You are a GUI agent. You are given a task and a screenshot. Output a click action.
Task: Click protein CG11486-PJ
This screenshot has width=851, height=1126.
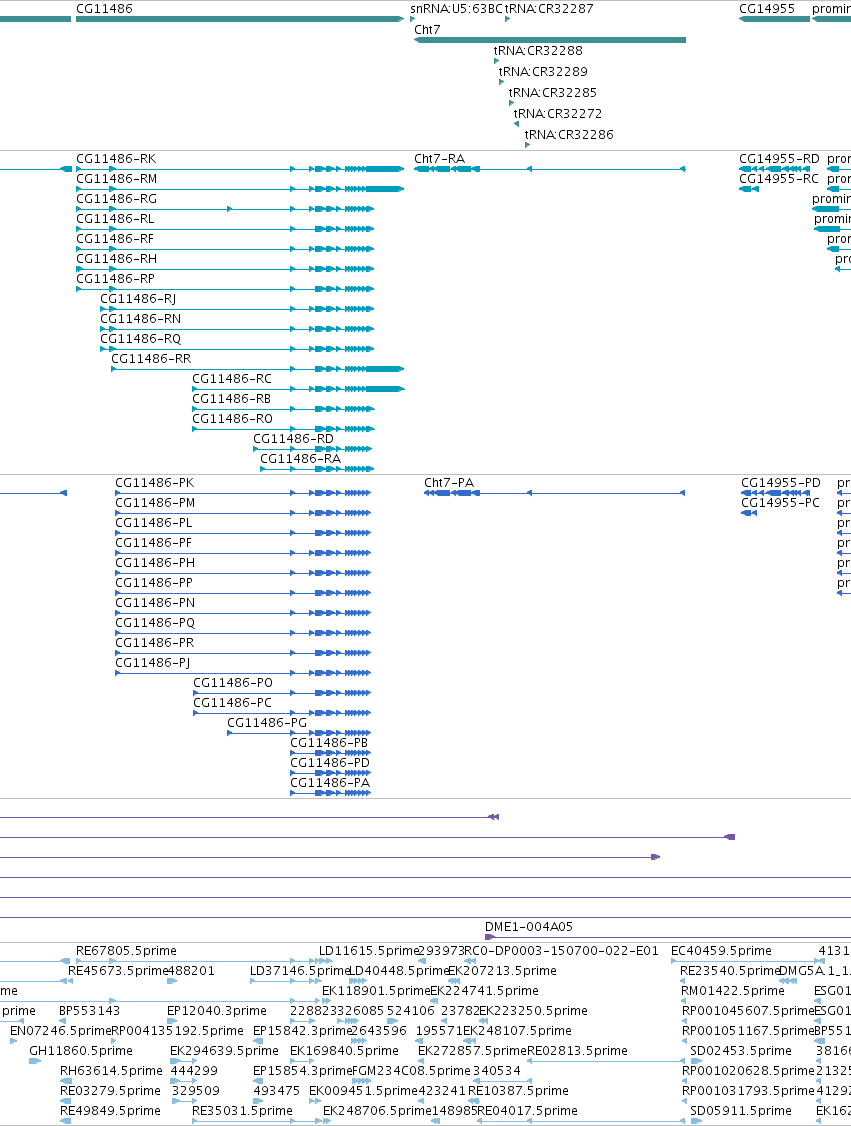coord(152,664)
